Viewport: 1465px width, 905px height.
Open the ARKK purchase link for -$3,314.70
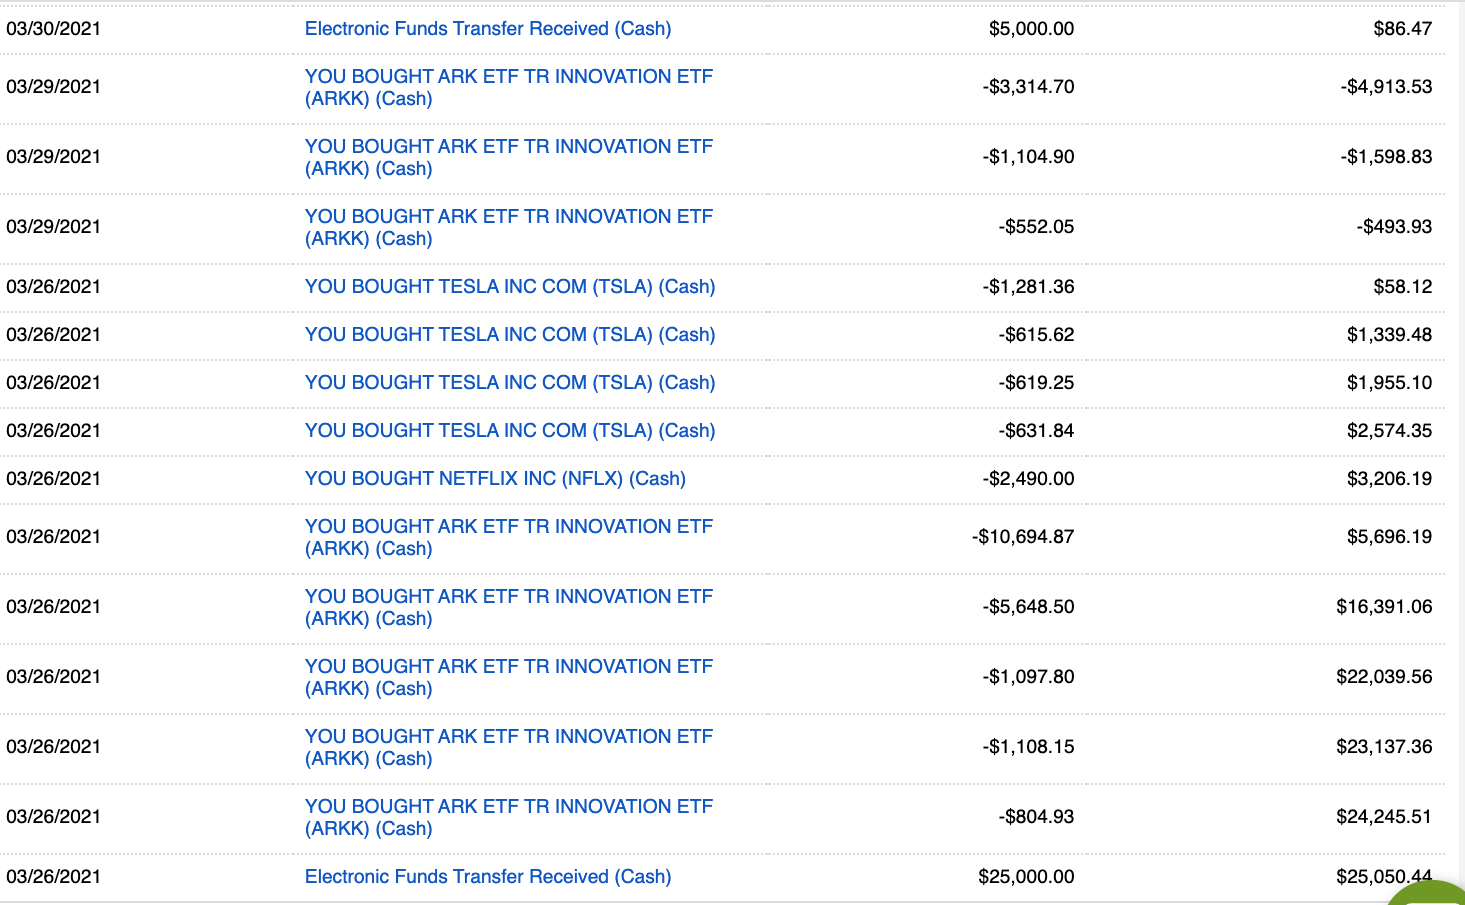click(x=509, y=87)
